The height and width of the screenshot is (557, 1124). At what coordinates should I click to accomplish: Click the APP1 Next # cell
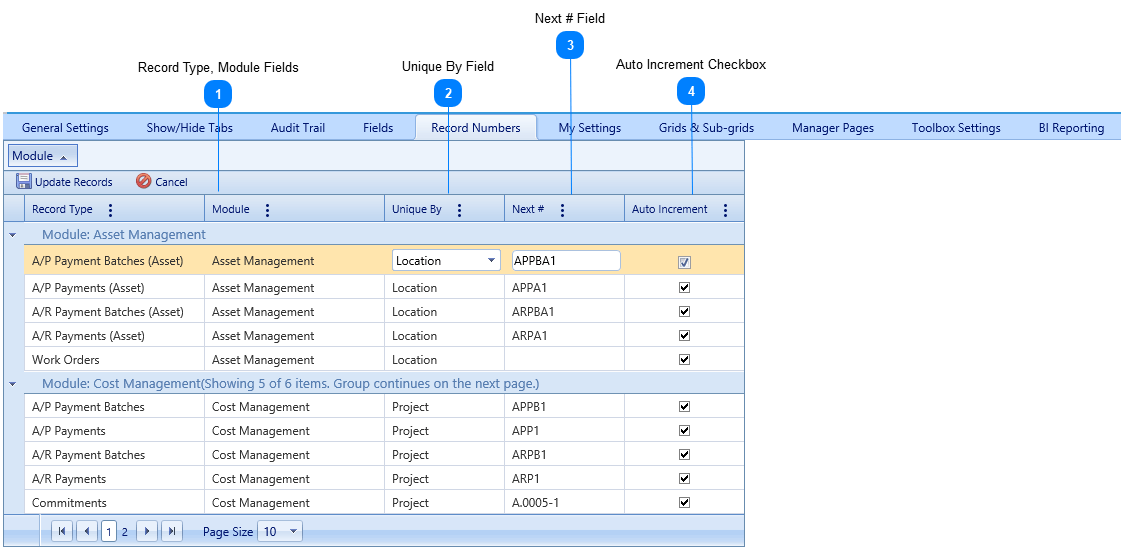(565, 431)
